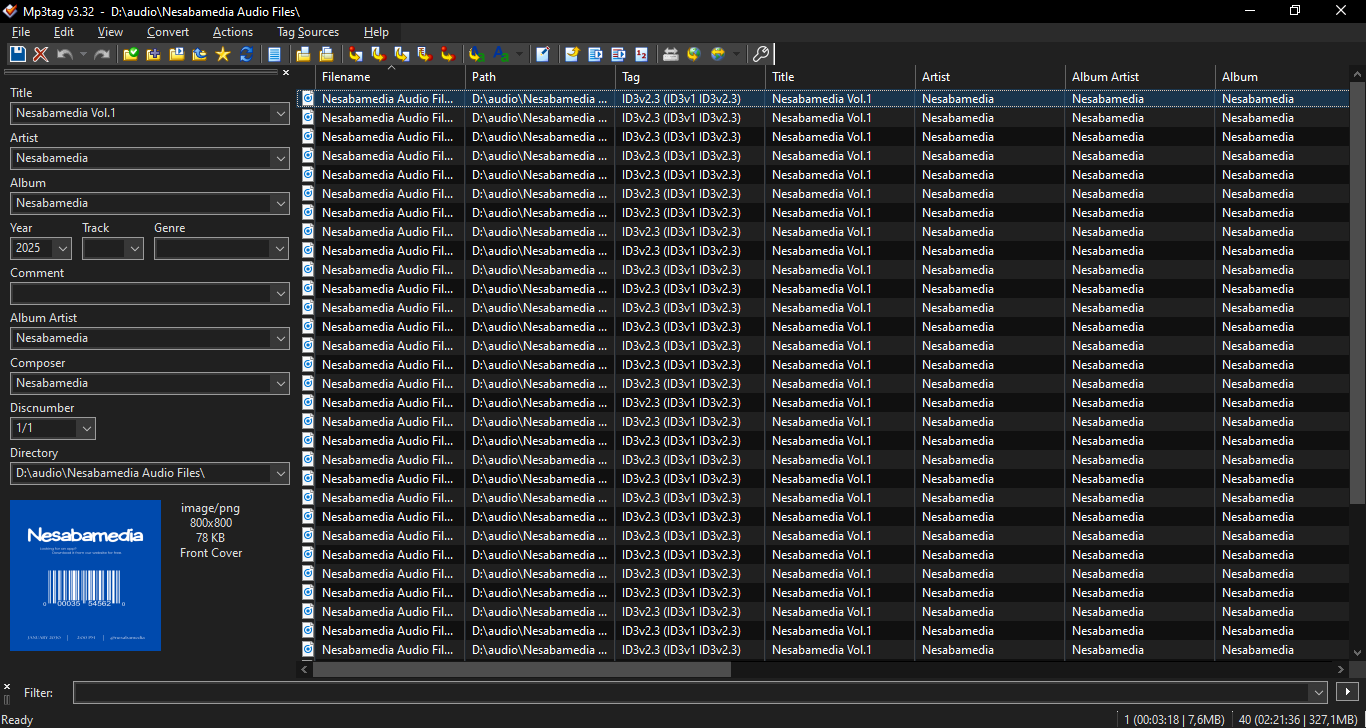Expand the Title field dropdown
The height and width of the screenshot is (728, 1366).
point(279,113)
